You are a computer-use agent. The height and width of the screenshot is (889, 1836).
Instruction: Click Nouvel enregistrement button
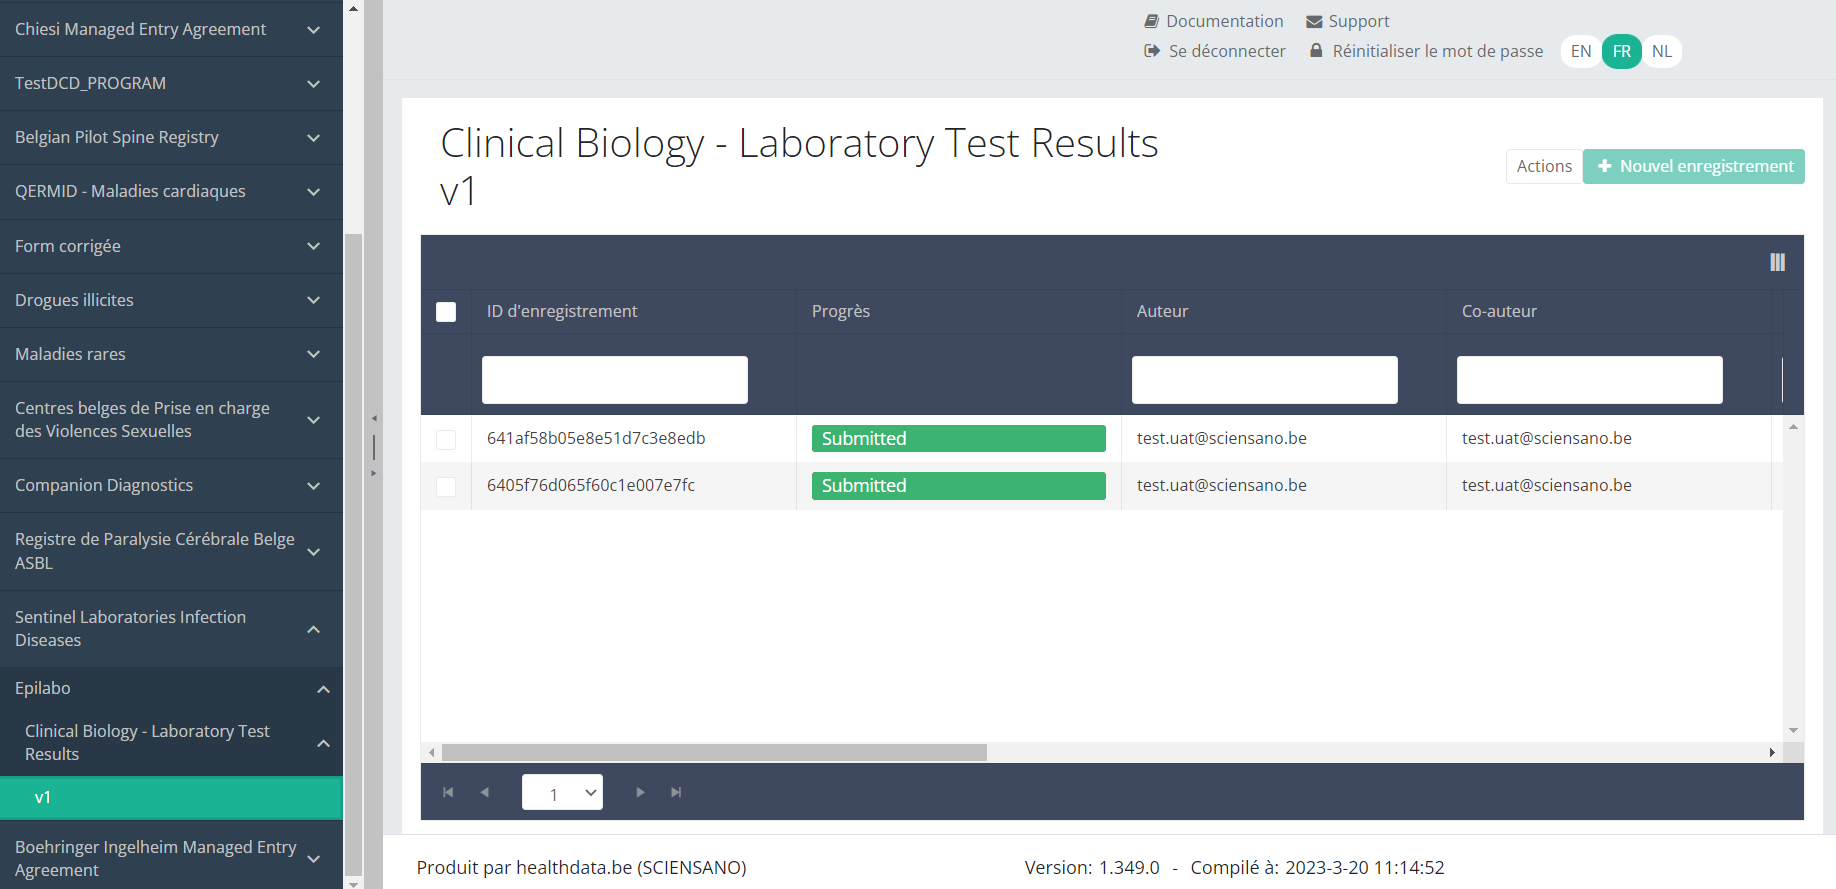[1694, 166]
